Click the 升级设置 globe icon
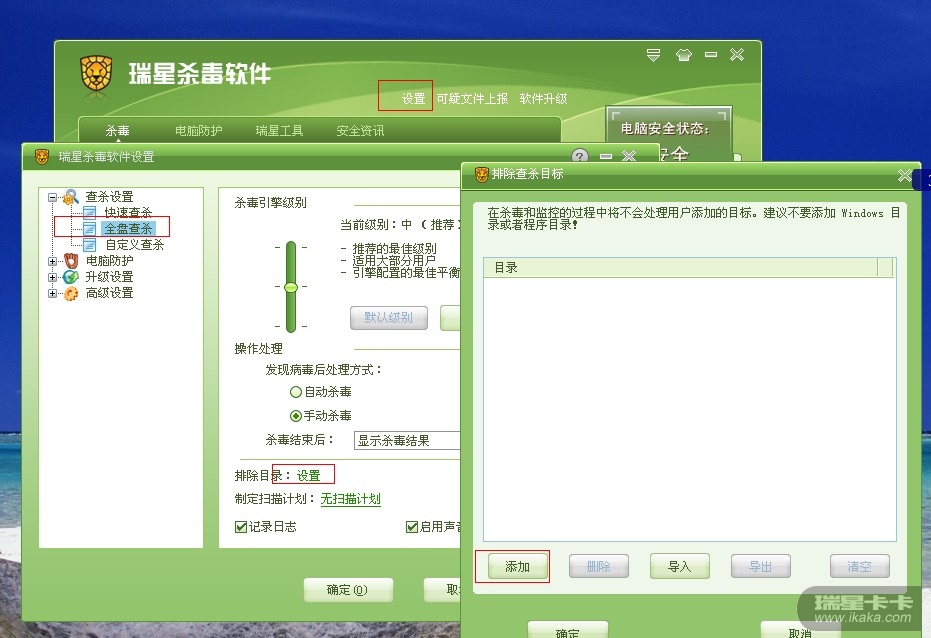931x638 pixels. tap(71, 277)
